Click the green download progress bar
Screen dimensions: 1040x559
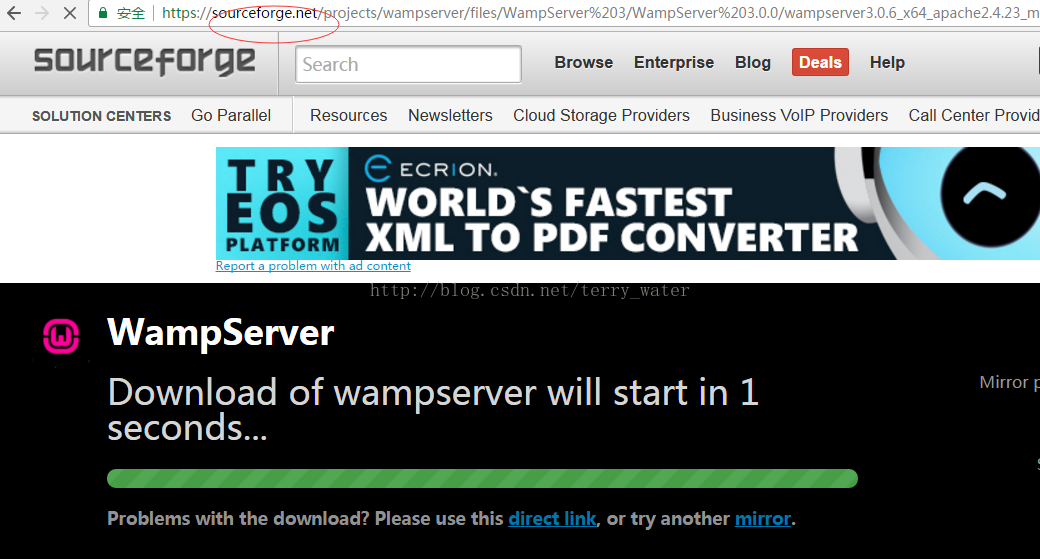[482, 478]
